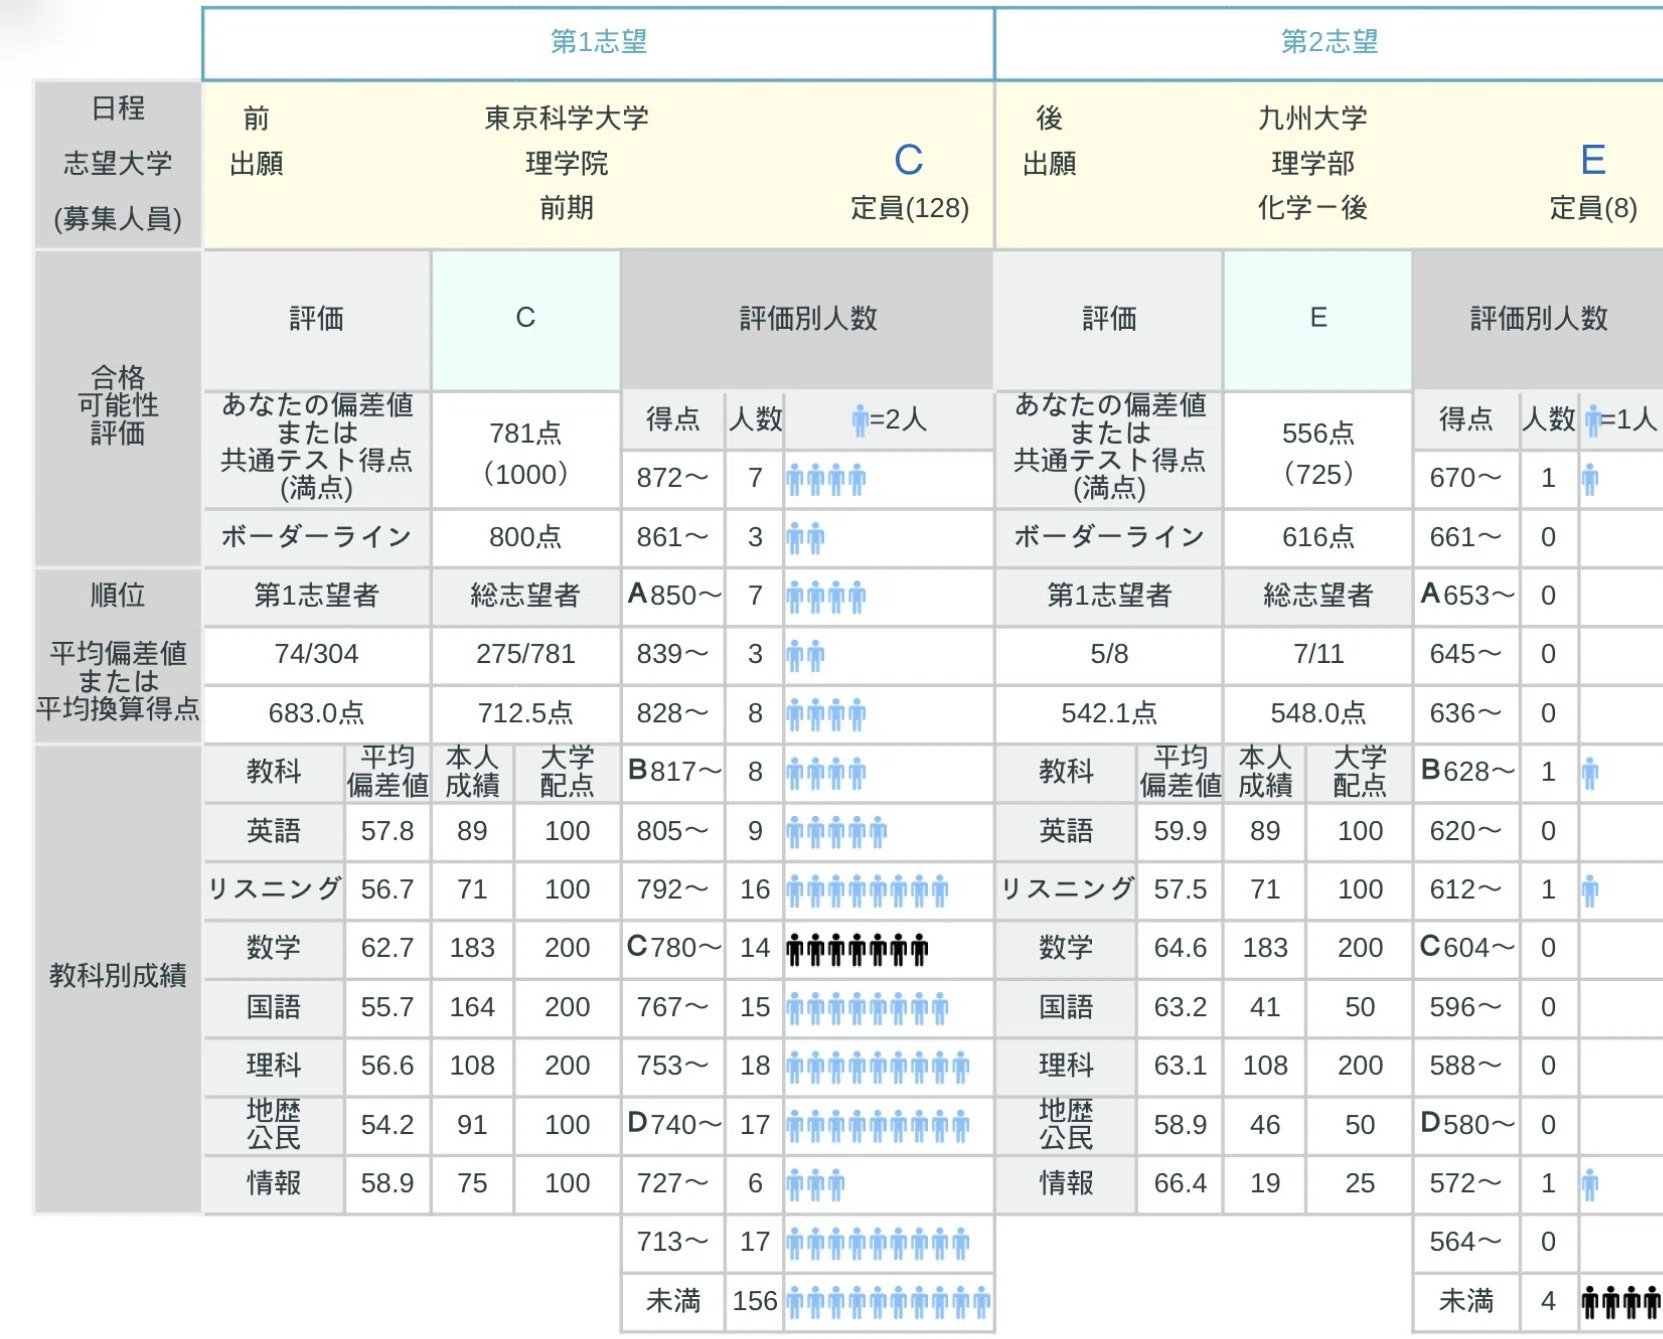This screenshot has width=1663, height=1339.
Task: Click the black person icons in 第2志望's 未満 row
Action: [1621, 1302]
